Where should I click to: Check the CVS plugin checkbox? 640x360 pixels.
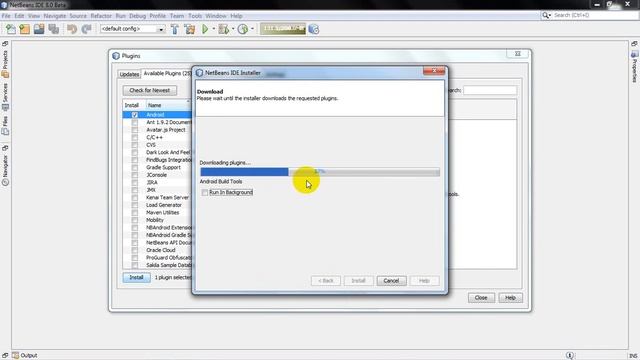(x=135, y=145)
